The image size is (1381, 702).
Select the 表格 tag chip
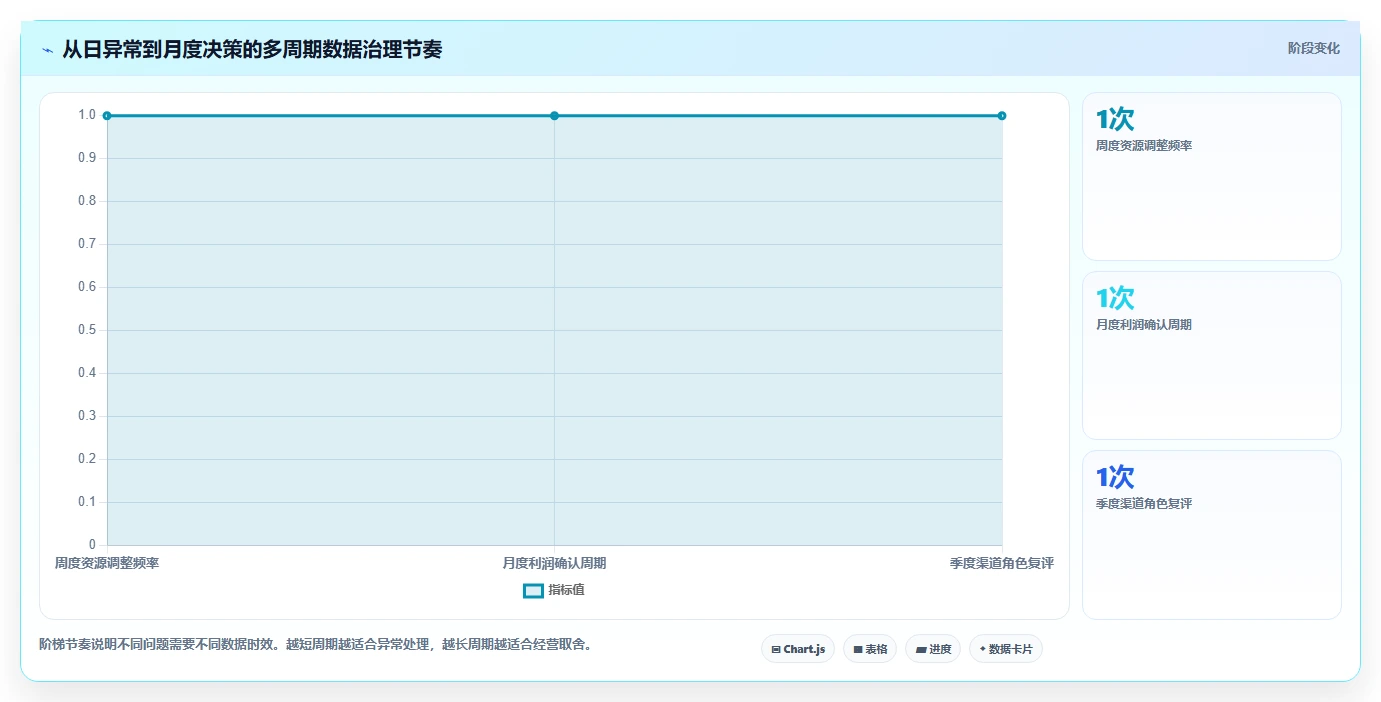[870, 649]
